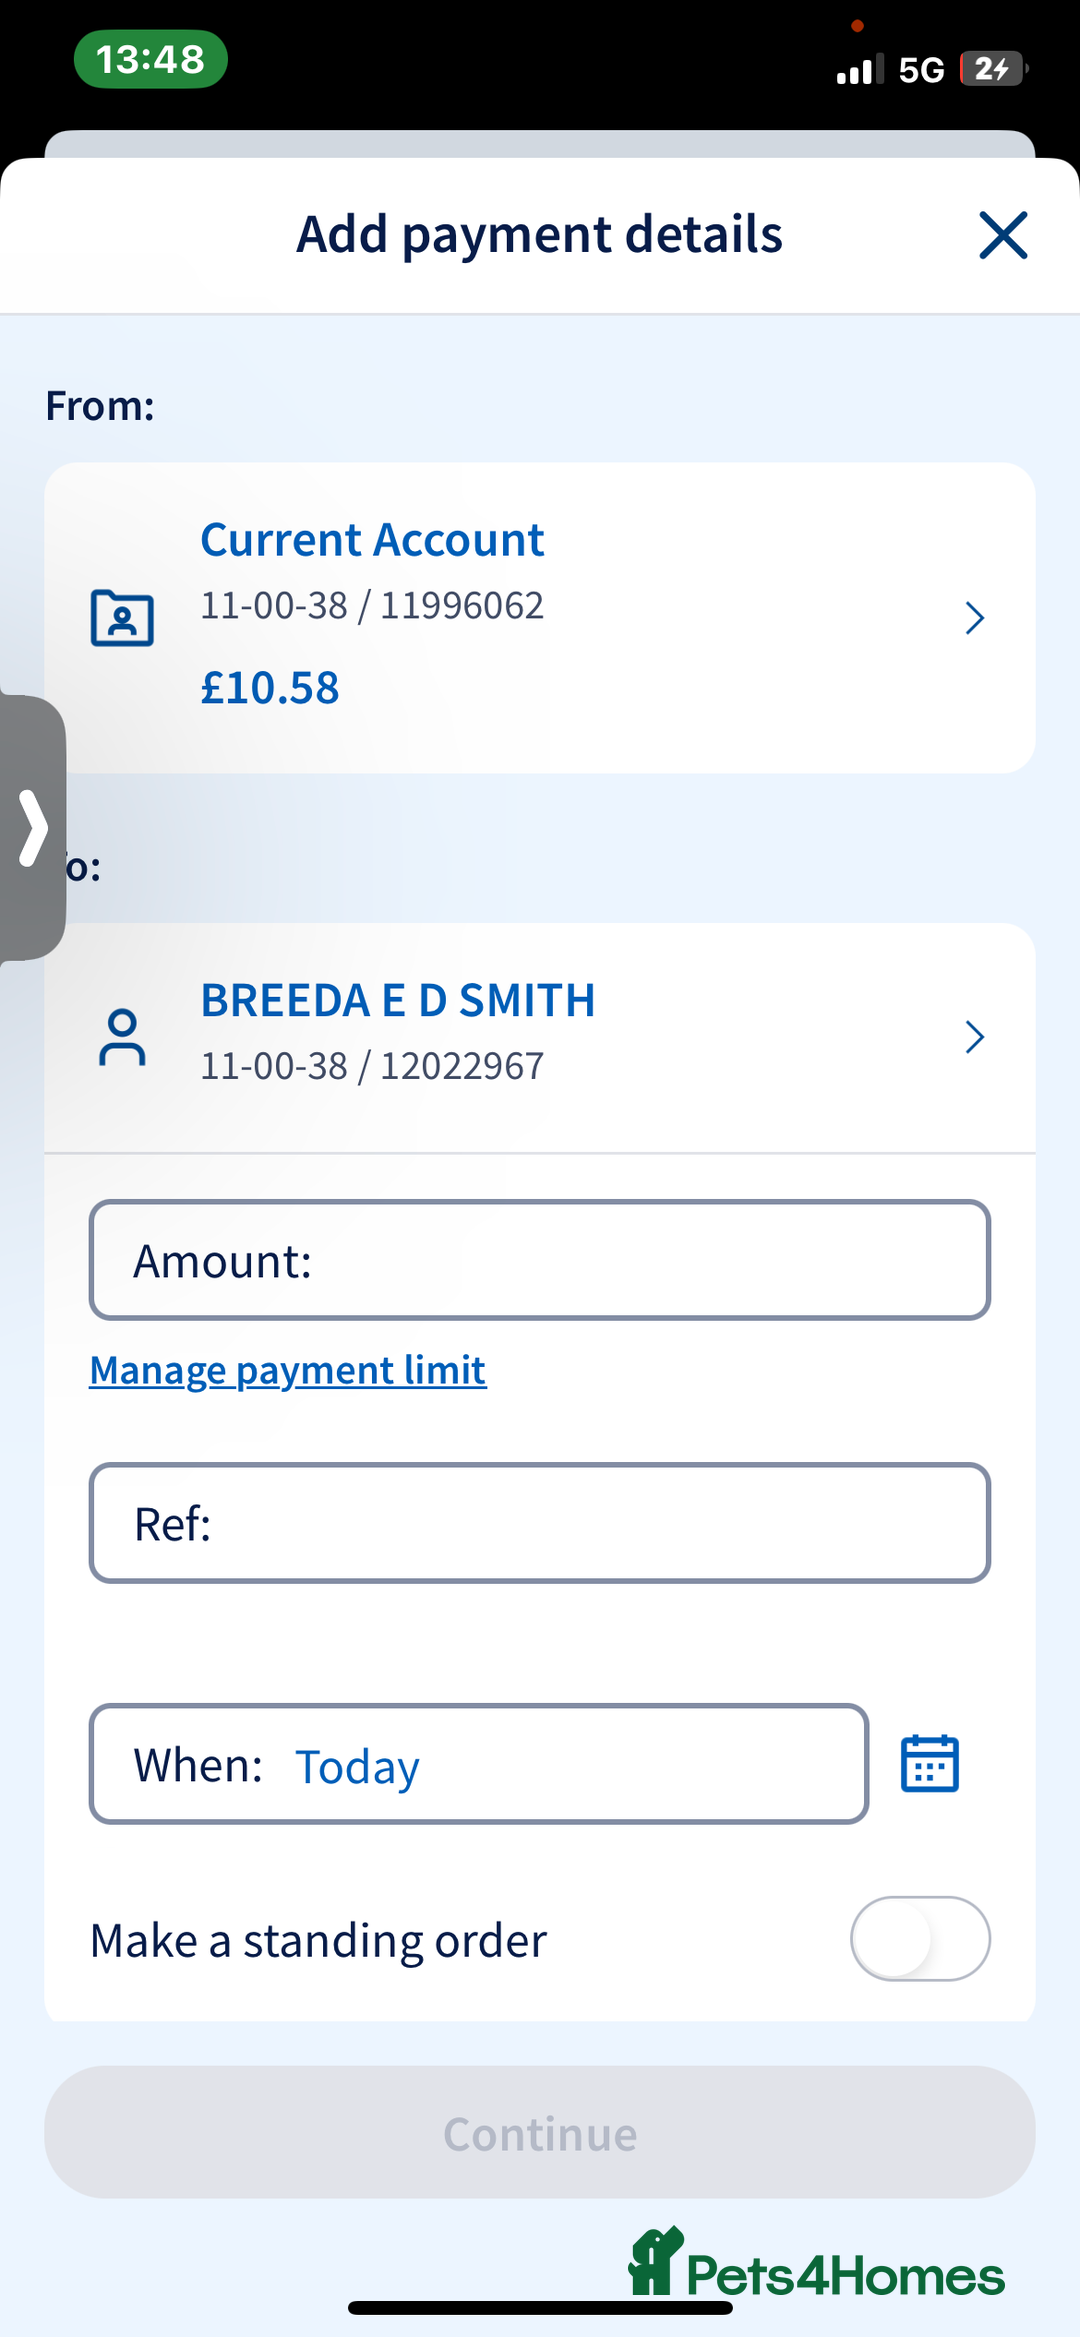1080x2337 pixels.
Task: Expand the grey side drawer arrow
Action: (x=33, y=828)
